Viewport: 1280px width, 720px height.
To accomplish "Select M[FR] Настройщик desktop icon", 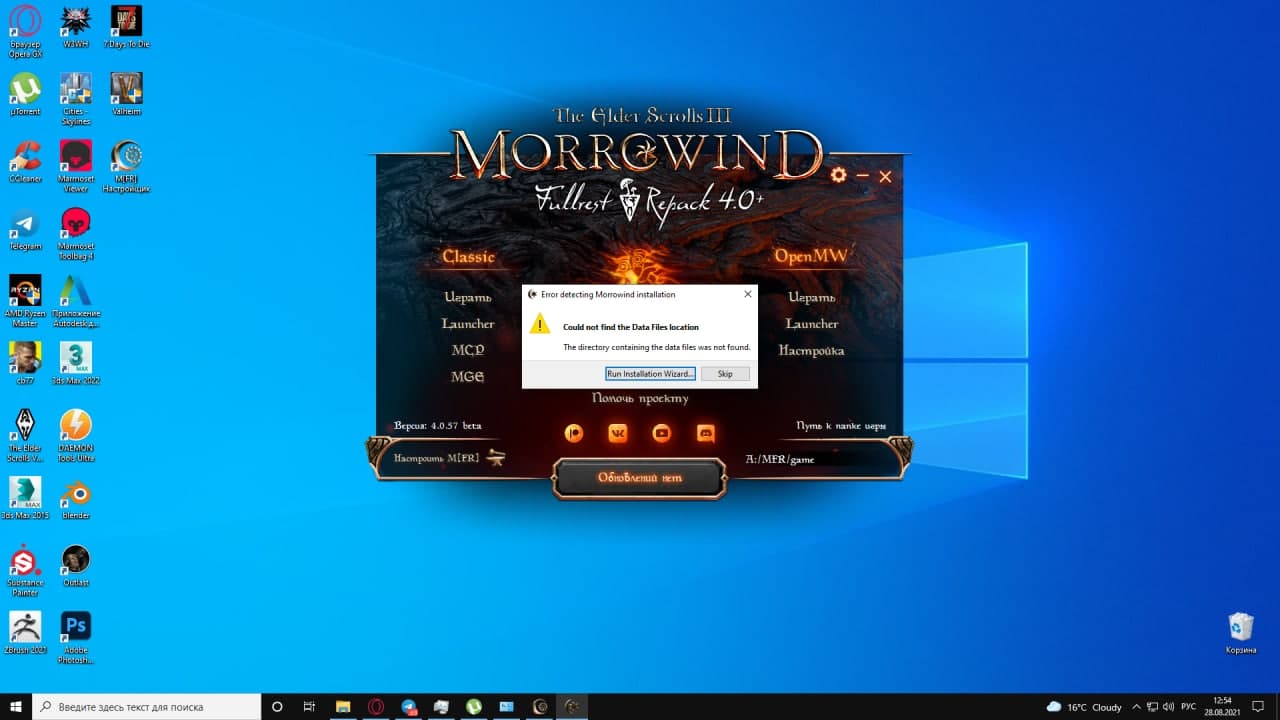I will pos(126,165).
